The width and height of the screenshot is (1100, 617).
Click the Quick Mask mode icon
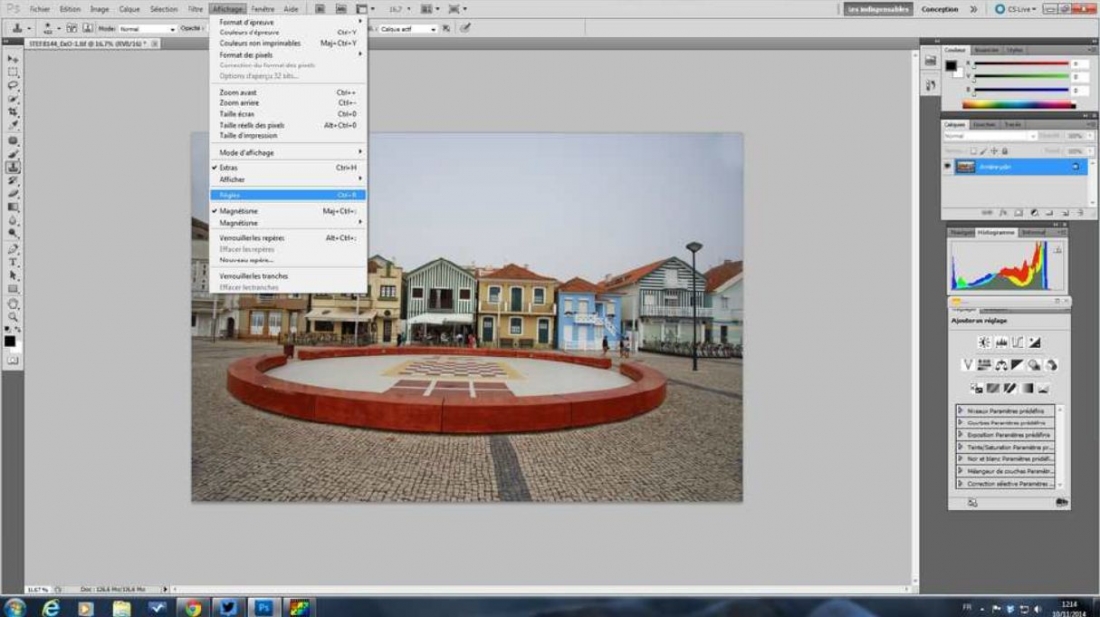[x=13, y=360]
